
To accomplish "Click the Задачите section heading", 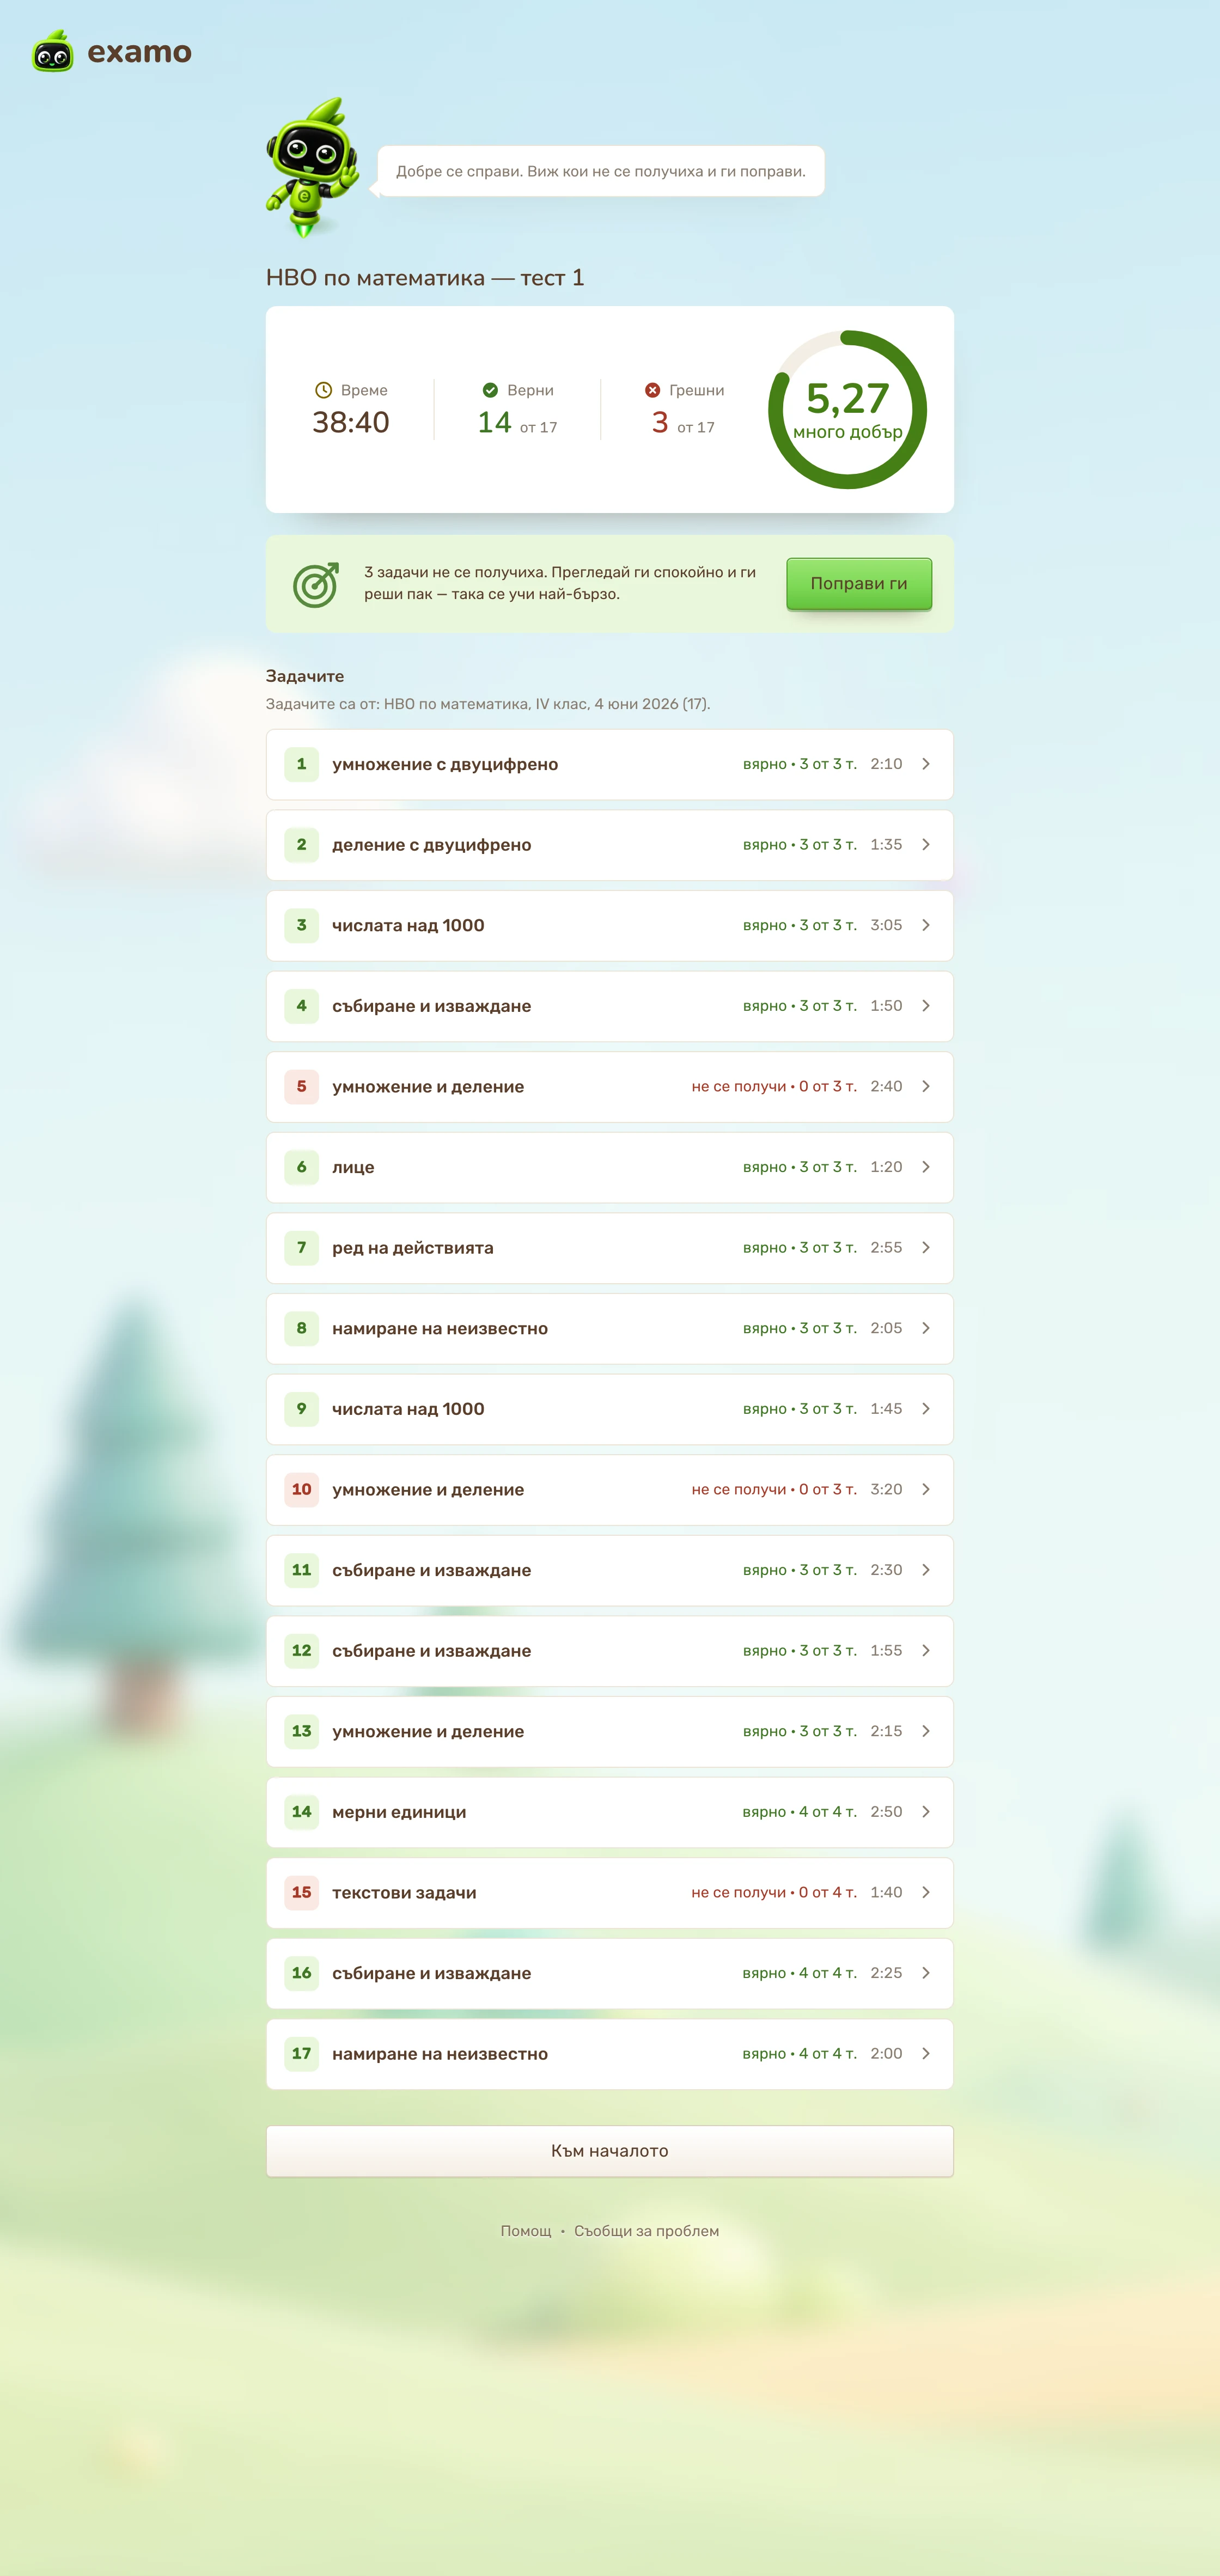I will (x=305, y=677).
